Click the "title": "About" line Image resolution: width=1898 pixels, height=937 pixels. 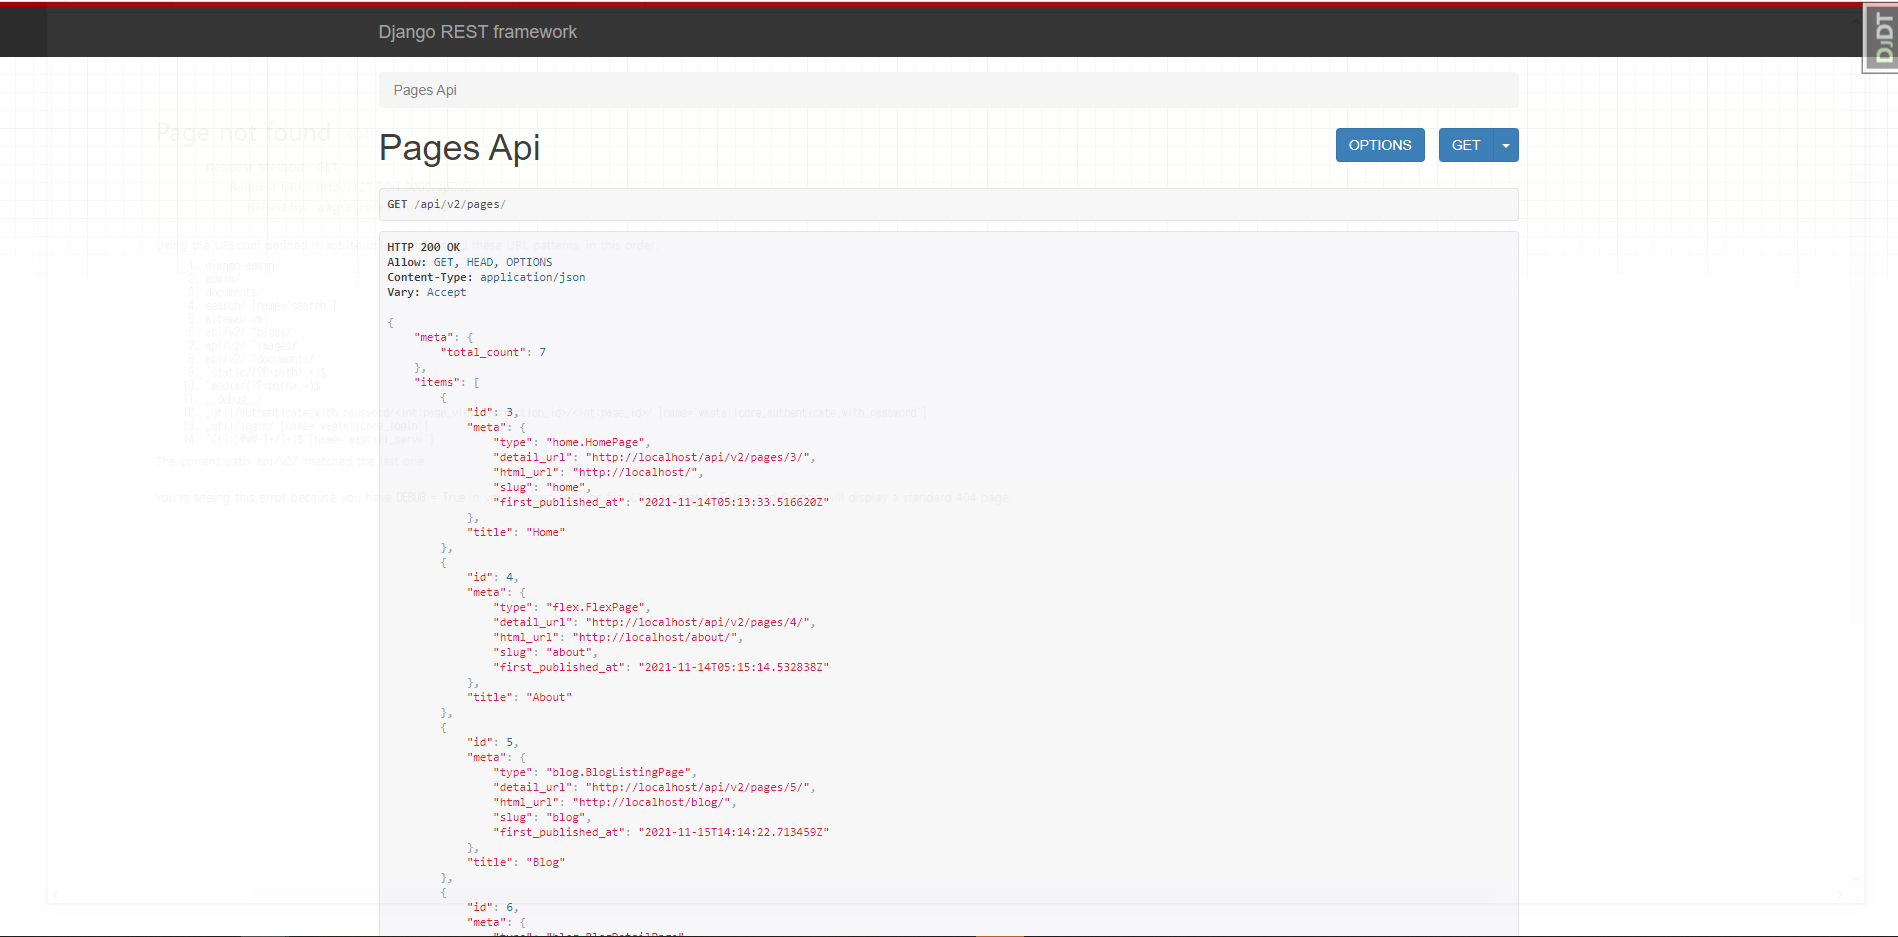click(519, 697)
